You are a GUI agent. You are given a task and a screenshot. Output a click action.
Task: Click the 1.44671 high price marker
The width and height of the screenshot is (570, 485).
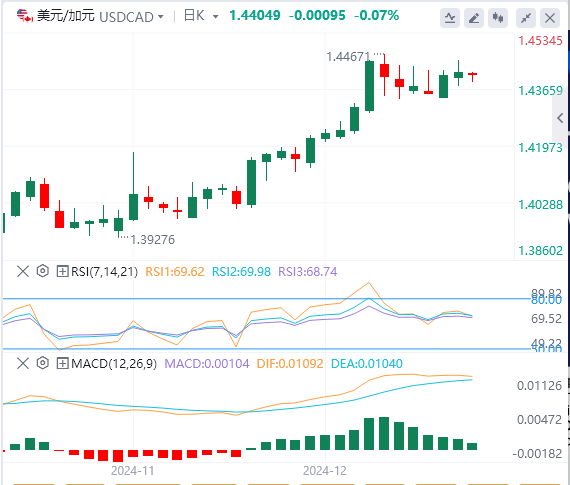[349, 57]
